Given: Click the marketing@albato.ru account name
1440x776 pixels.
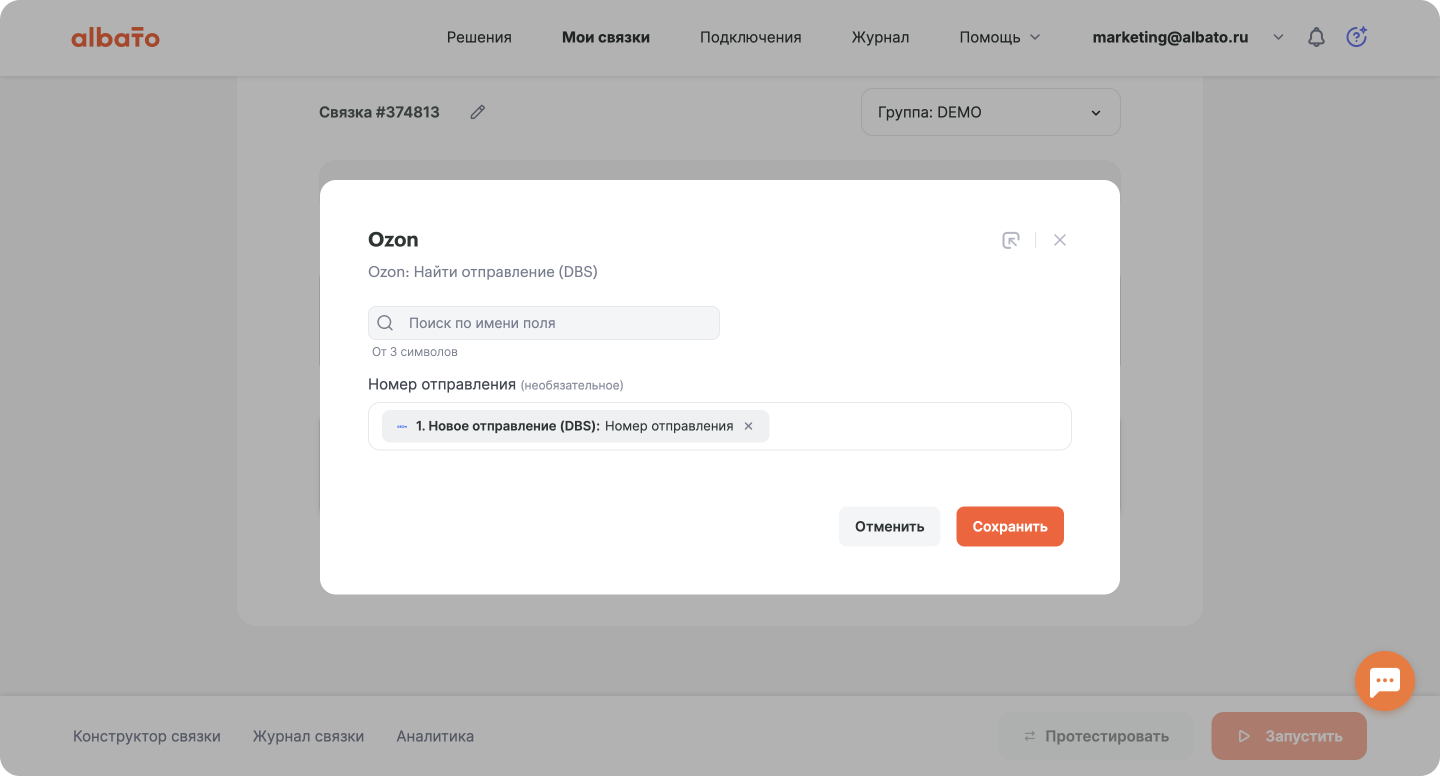Looking at the screenshot, I should coord(1171,37).
